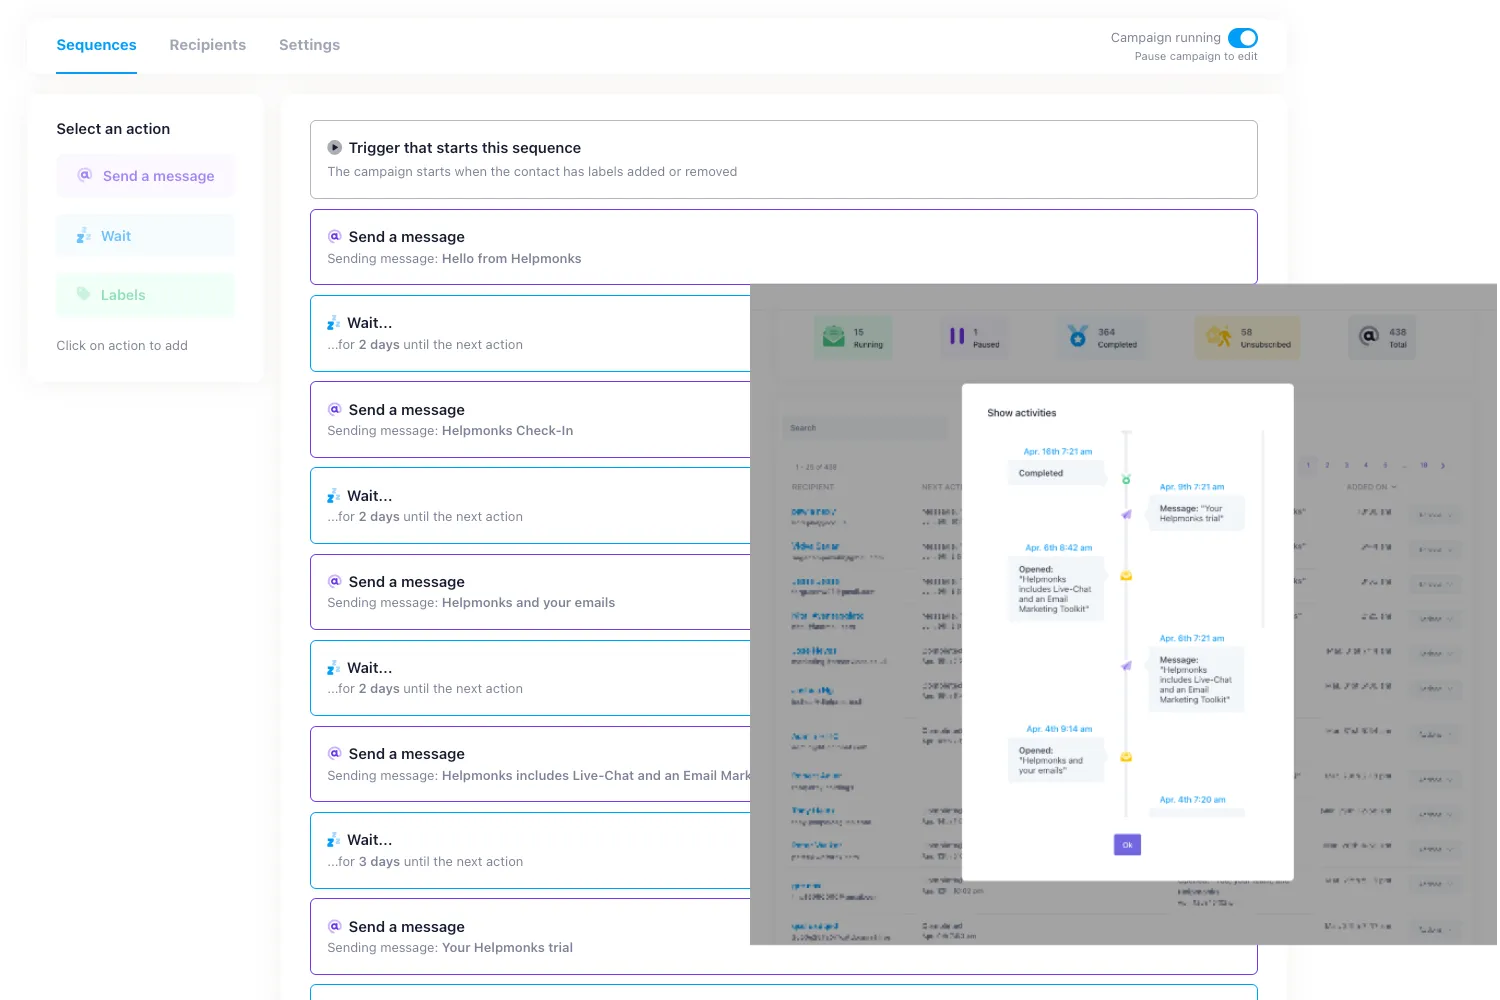Add a Labels action from sidebar
This screenshot has height=1000, width=1500.
tap(146, 295)
